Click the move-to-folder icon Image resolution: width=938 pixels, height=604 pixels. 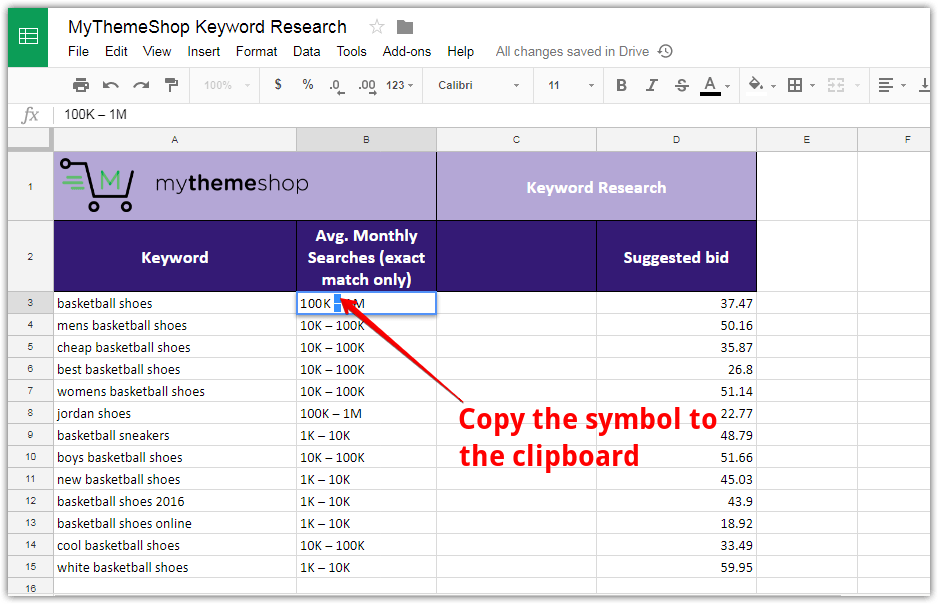(405, 27)
